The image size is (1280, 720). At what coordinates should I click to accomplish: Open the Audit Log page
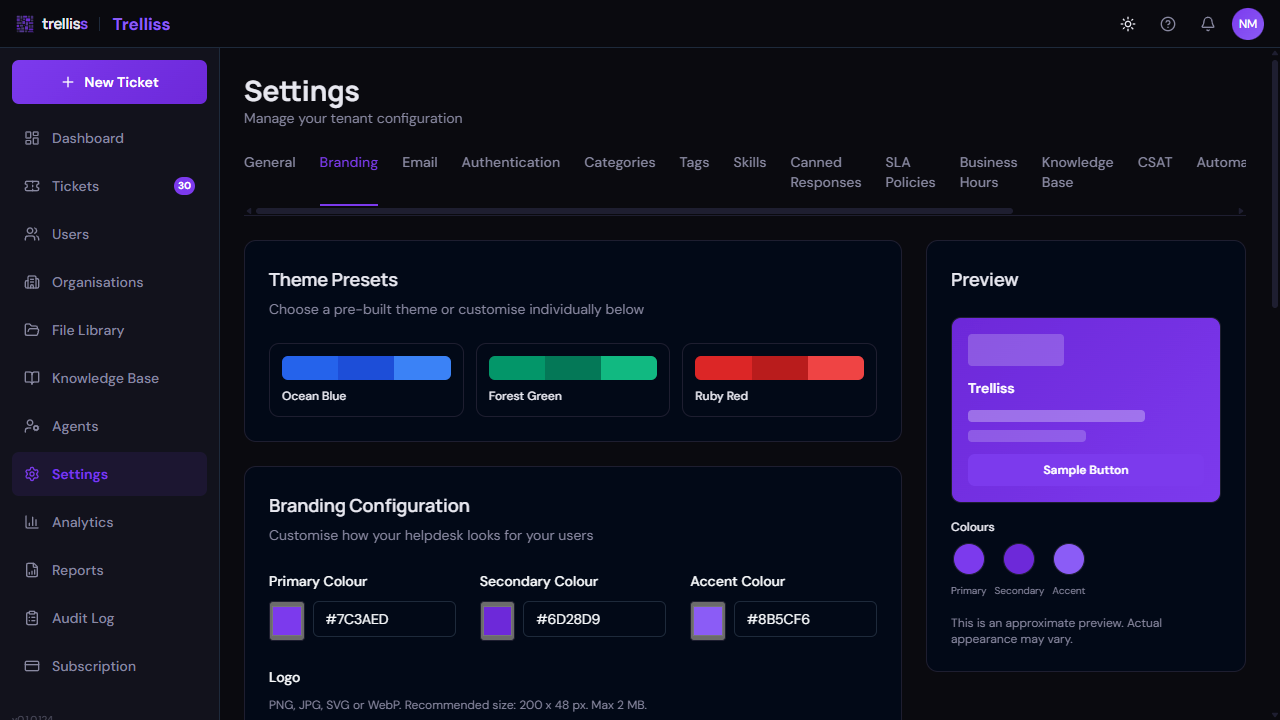pyautogui.click(x=83, y=618)
